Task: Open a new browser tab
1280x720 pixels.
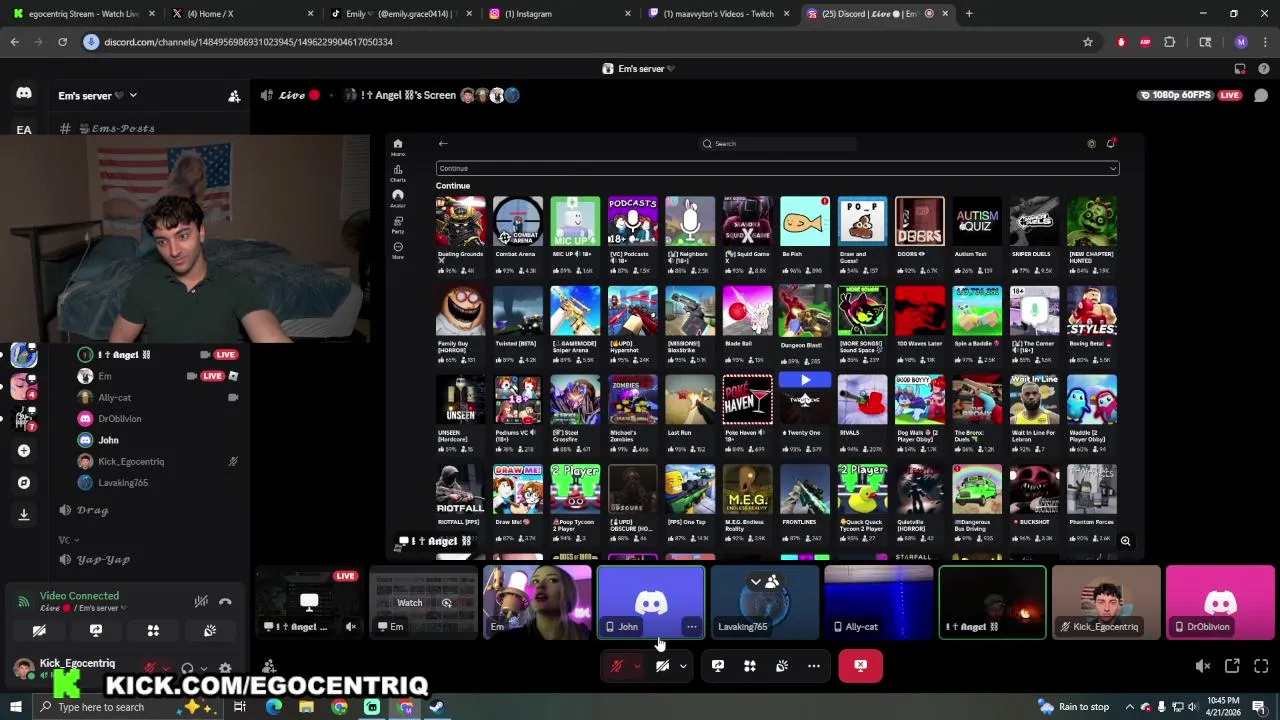Action: click(969, 14)
